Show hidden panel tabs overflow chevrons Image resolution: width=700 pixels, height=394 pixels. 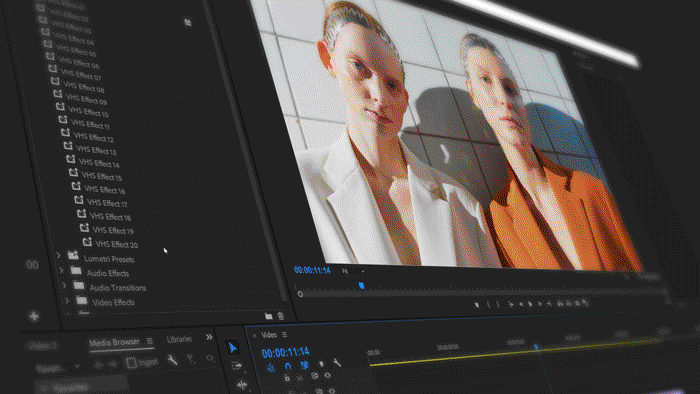[209, 337]
